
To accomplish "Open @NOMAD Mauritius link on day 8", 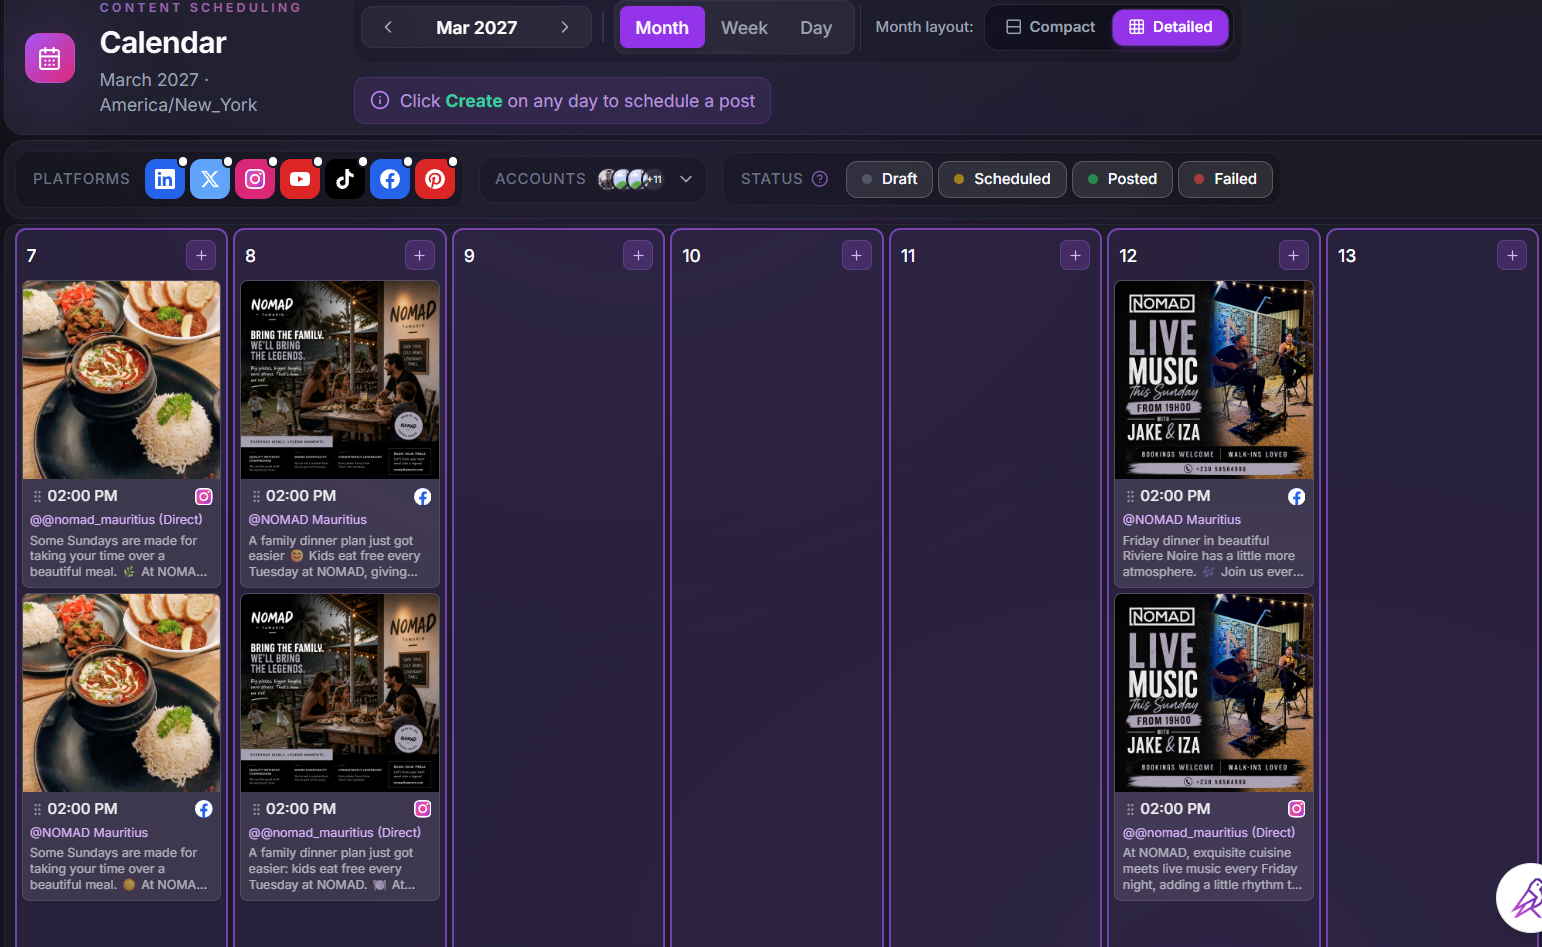I will [308, 520].
